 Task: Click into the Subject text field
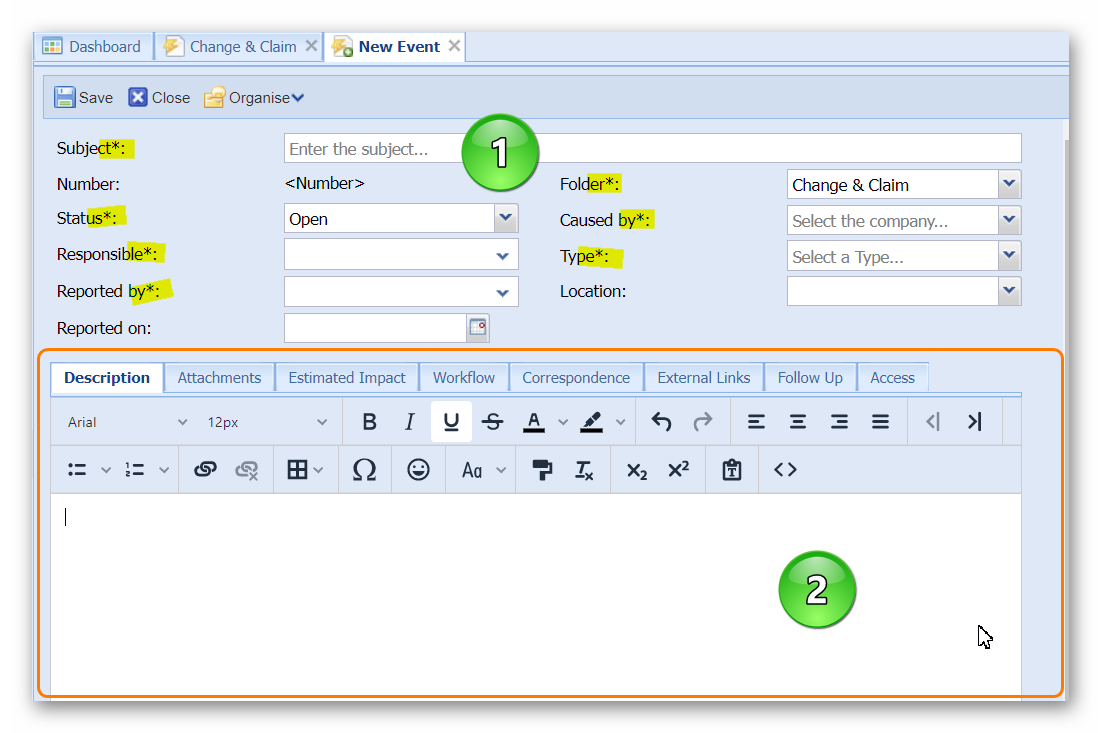pos(652,148)
